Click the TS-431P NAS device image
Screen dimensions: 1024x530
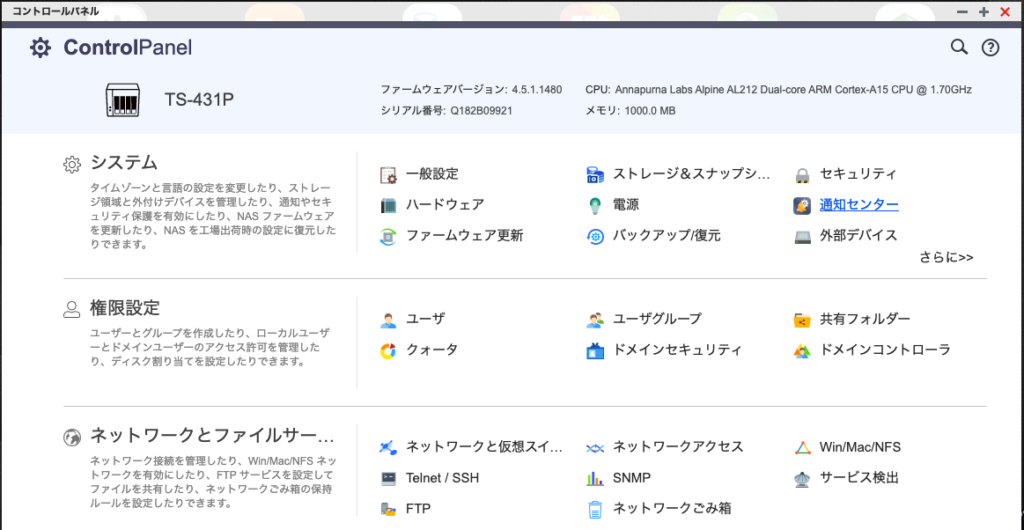click(x=123, y=100)
